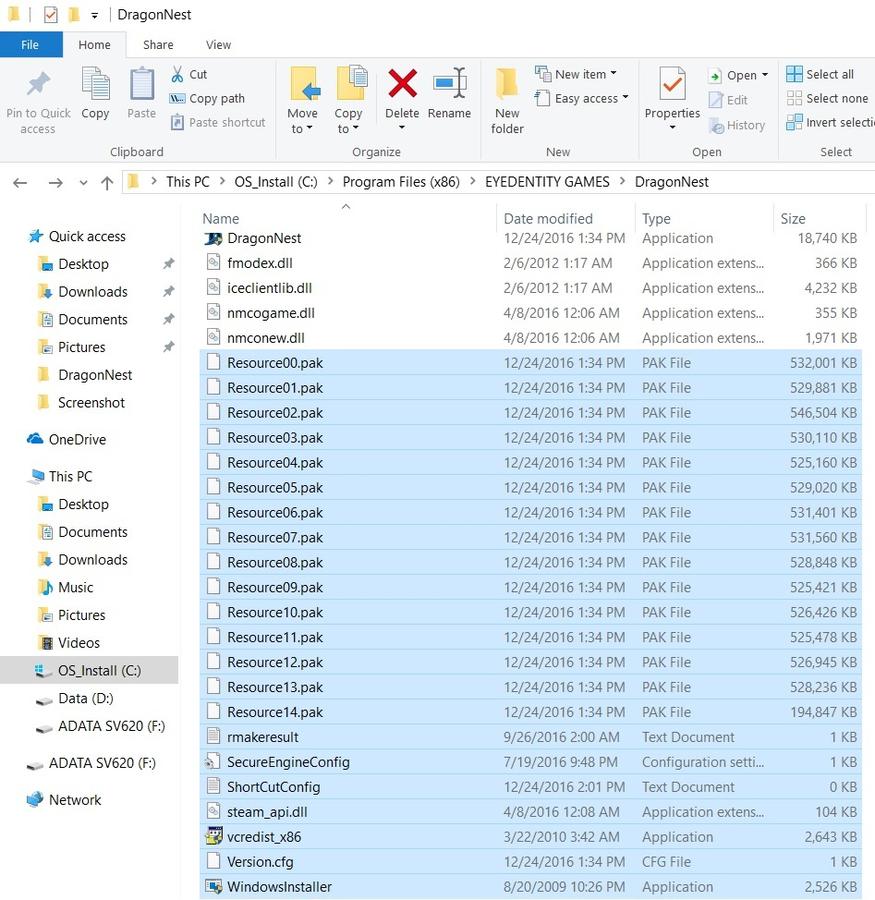
Task: Expand the Properties dropdown arrow
Action: pos(672,127)
